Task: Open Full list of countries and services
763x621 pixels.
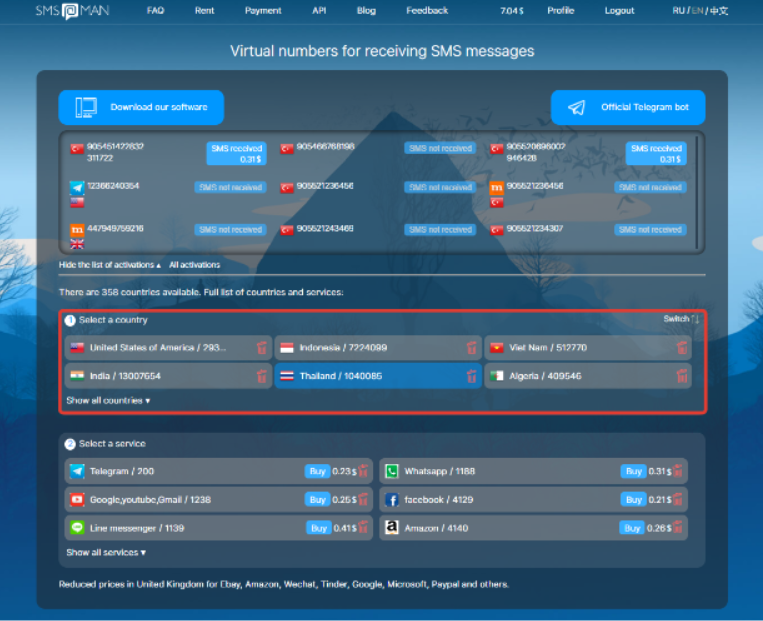Action: (x=273, y=292)
